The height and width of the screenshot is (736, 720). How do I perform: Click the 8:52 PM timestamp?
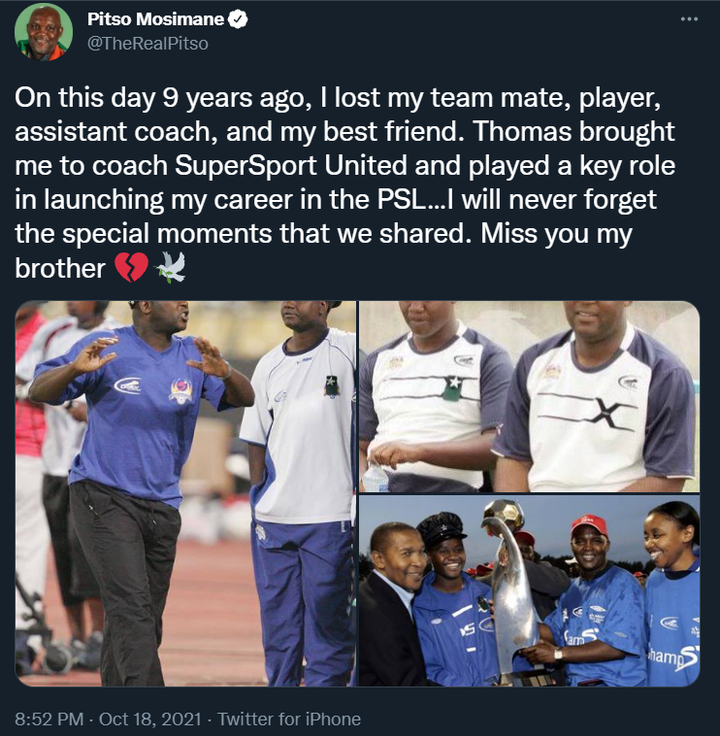point(49,719)
